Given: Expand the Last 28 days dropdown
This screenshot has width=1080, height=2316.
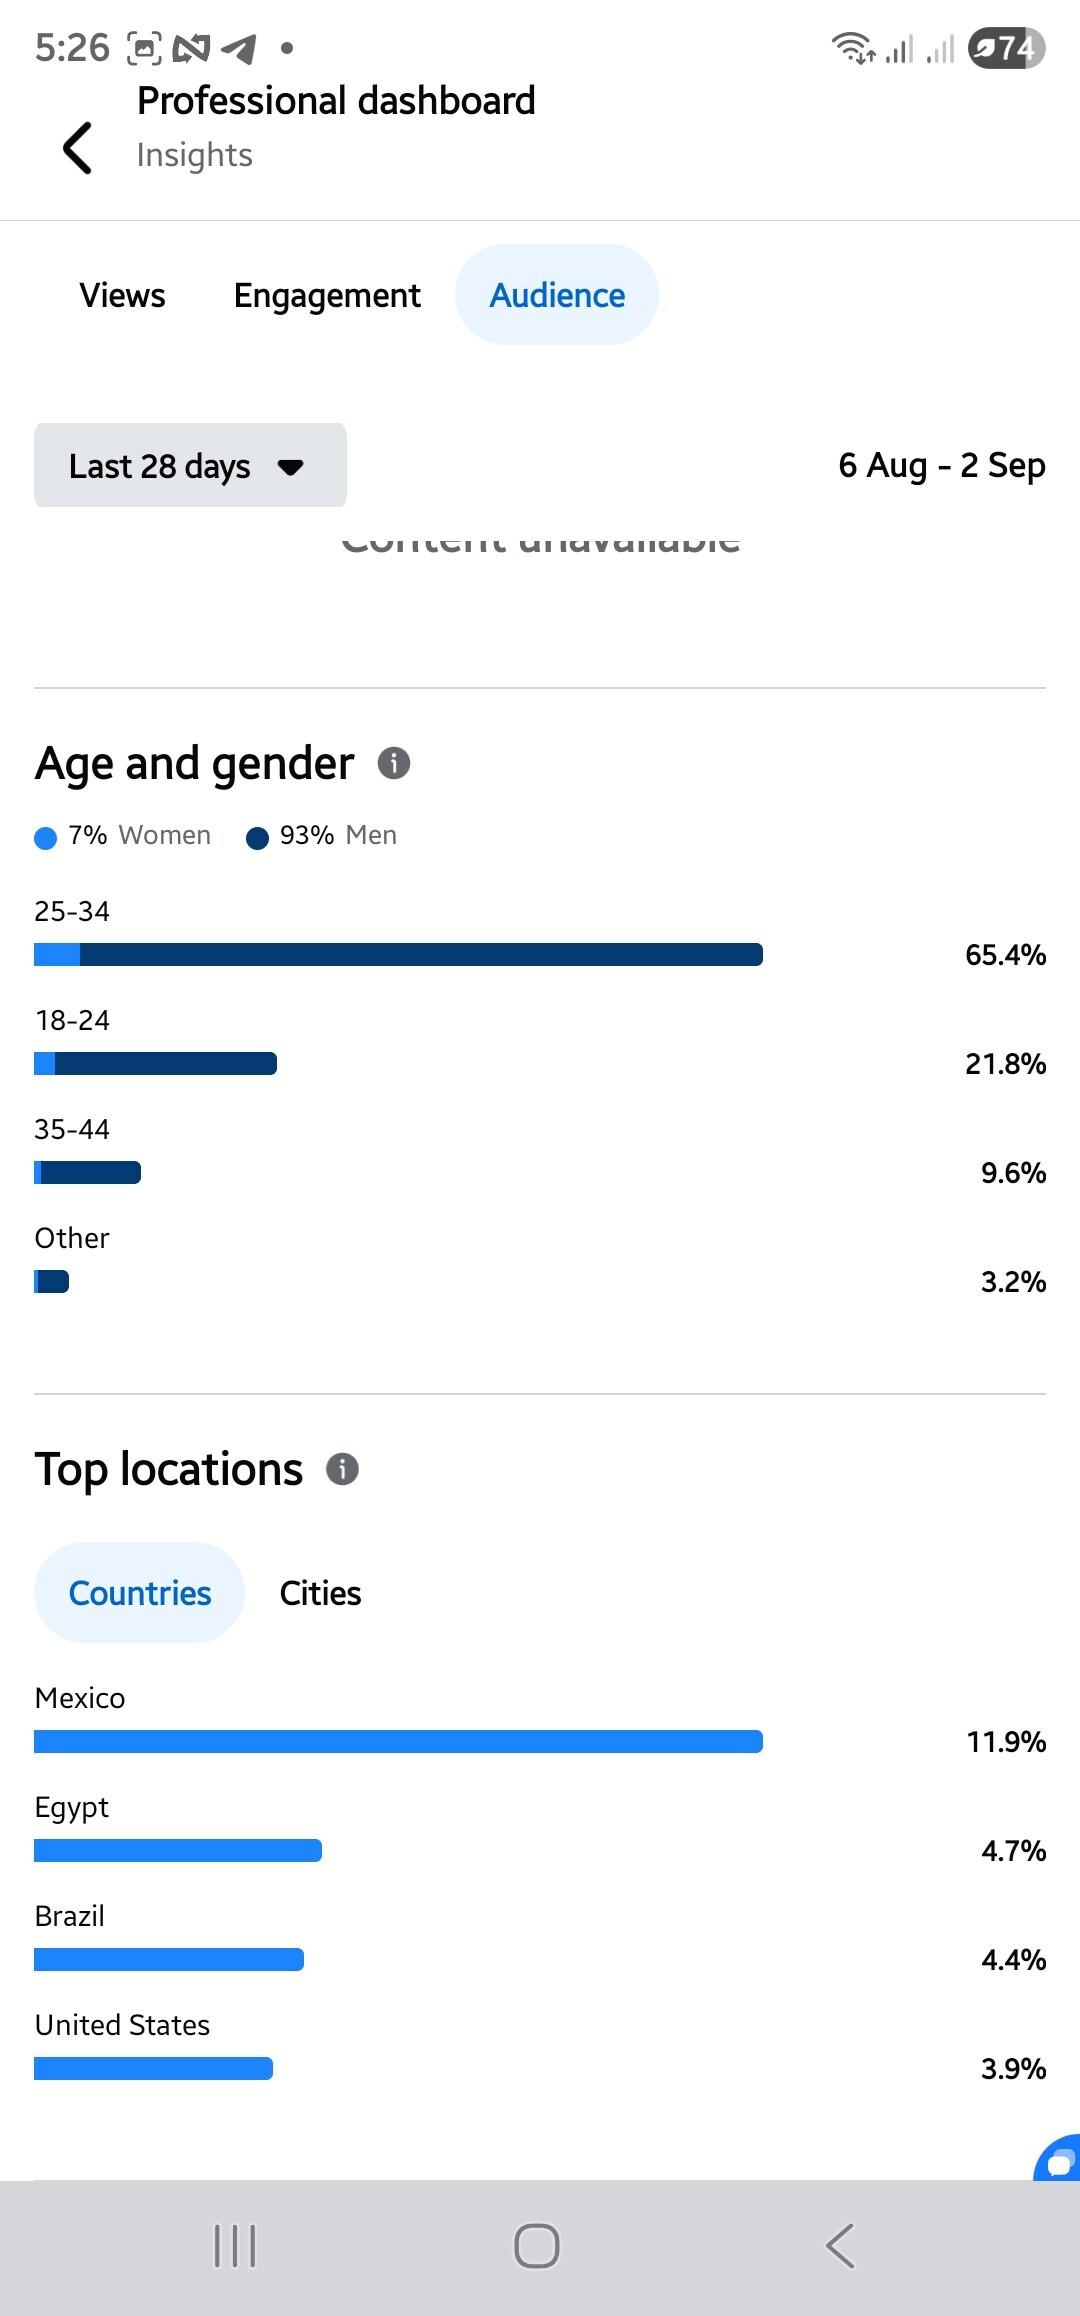Looking at the screenshot, I should click(x=160, y=466).
